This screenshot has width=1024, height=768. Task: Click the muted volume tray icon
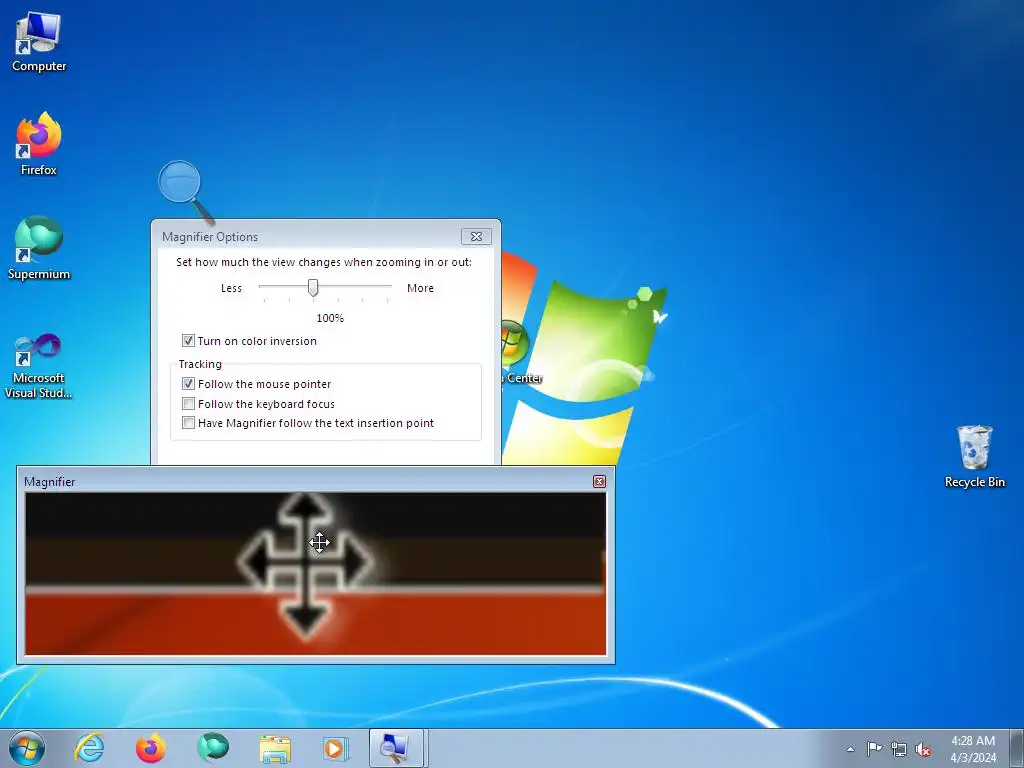pyautogui.click(x=923, y=749)
